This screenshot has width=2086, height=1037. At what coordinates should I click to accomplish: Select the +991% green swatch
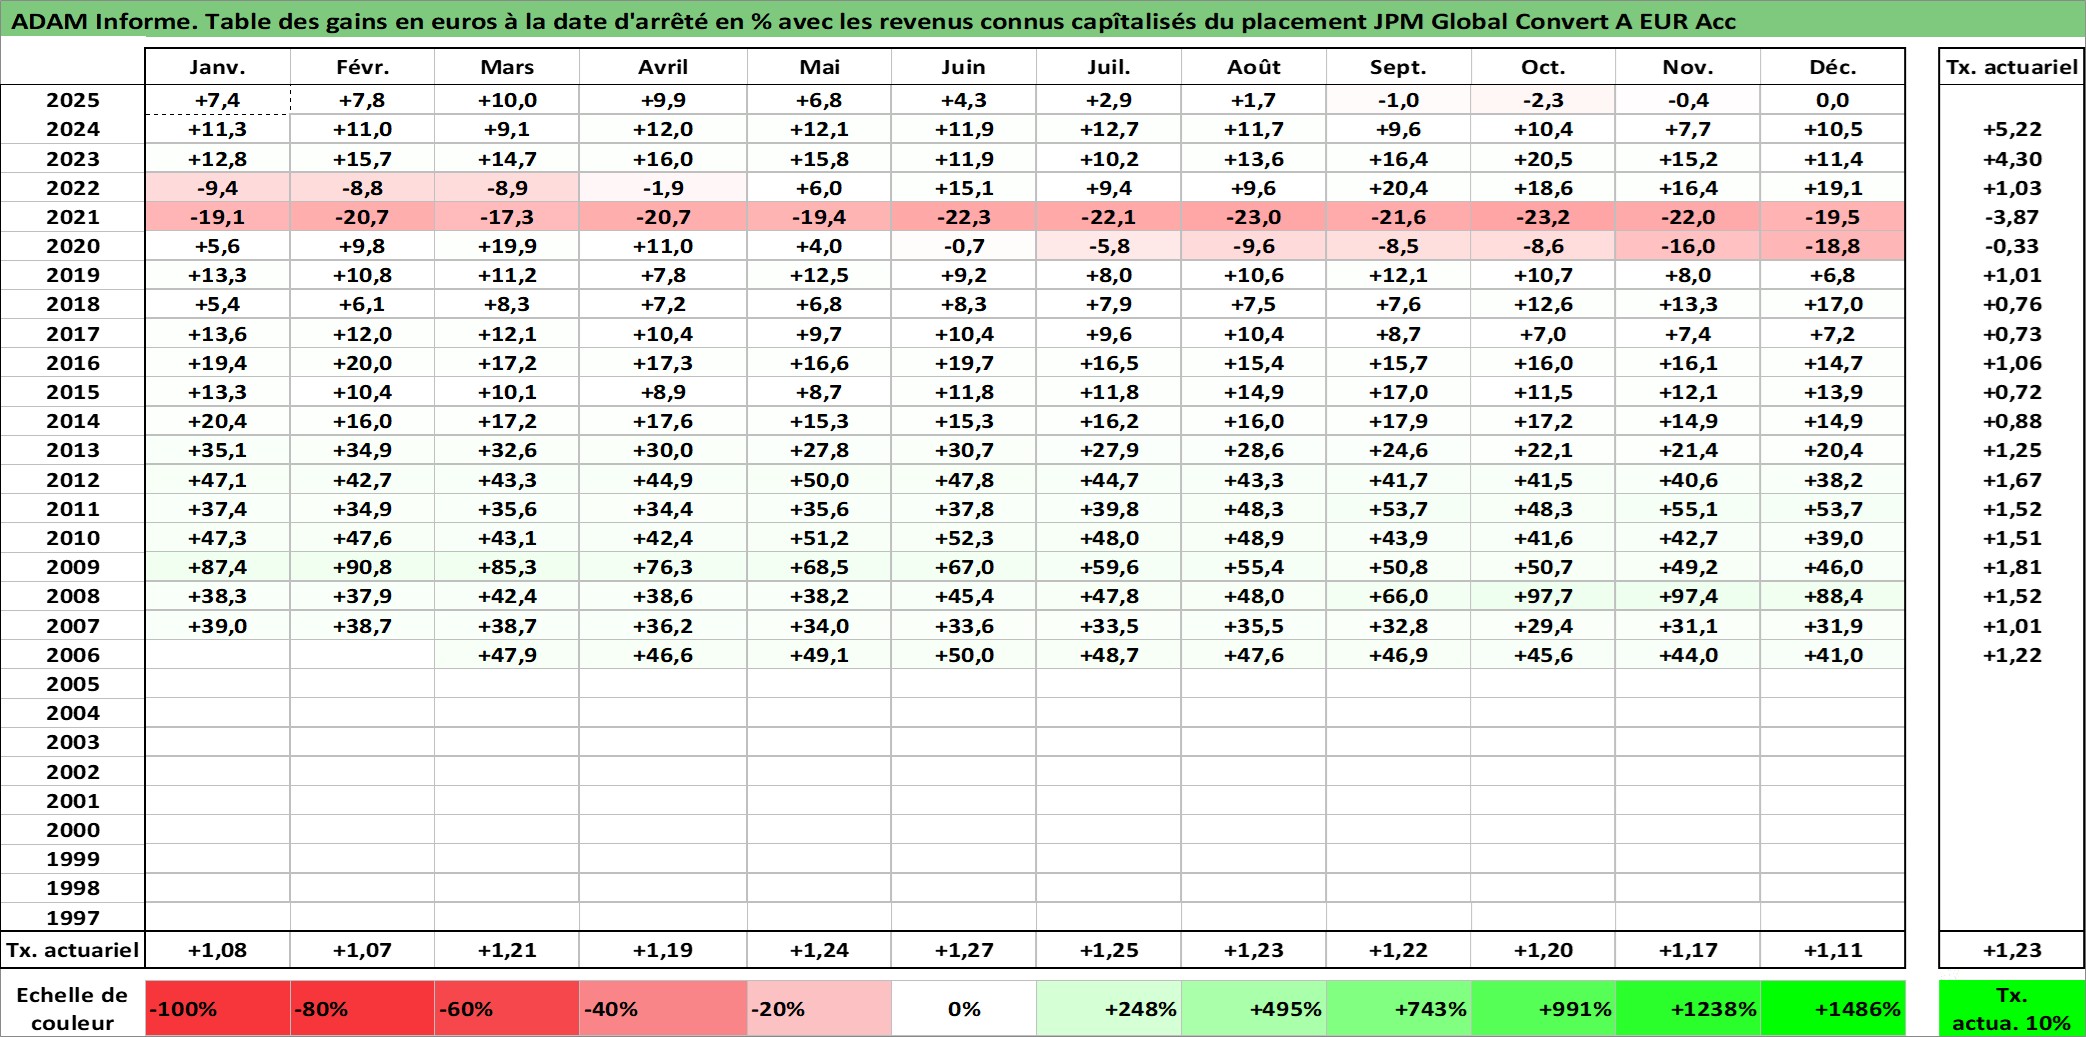tap(1543, 1009)
